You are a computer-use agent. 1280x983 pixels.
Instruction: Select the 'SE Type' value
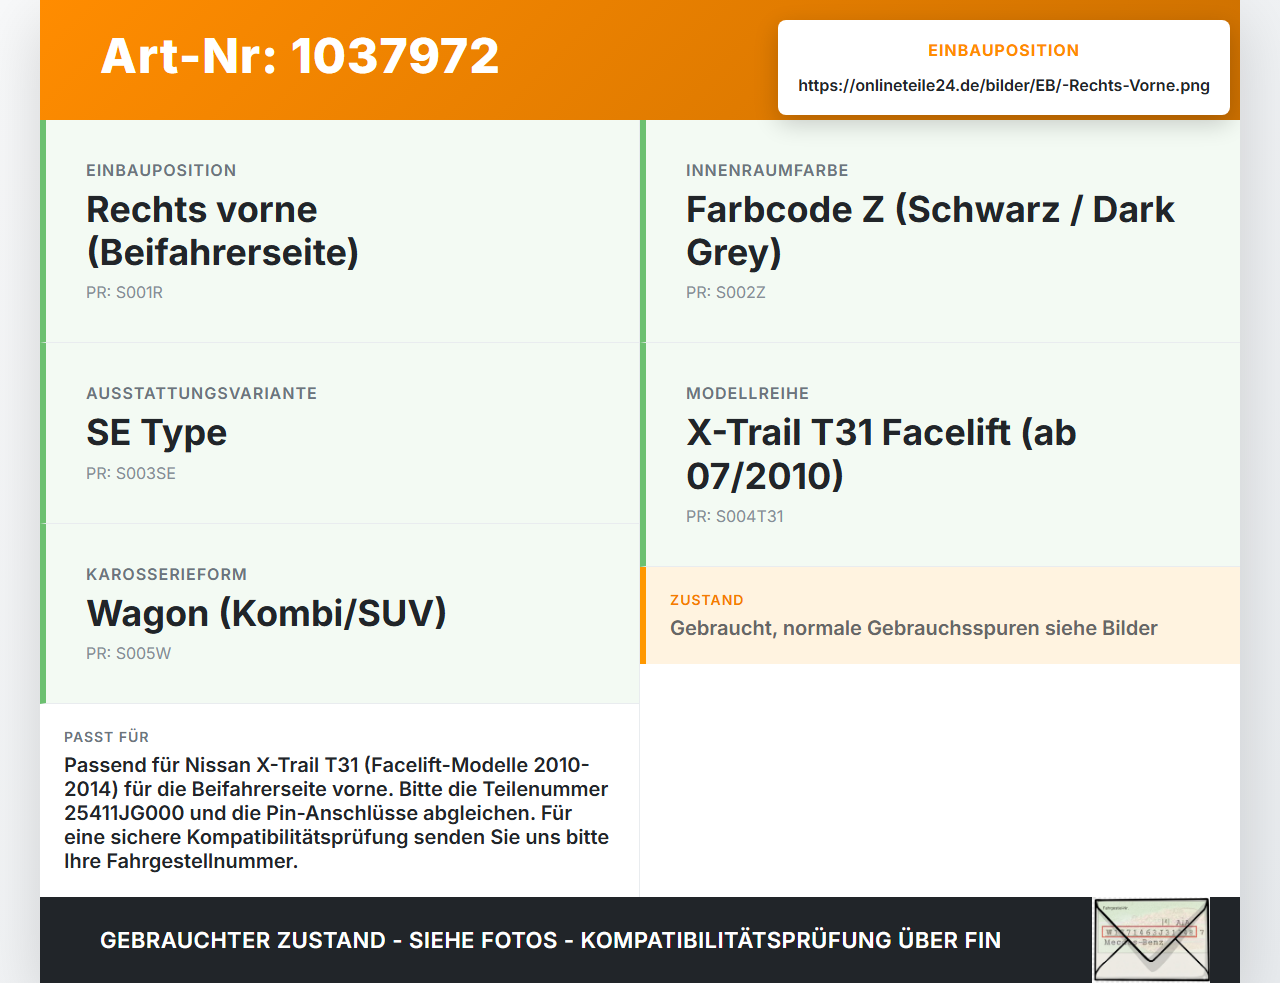[157, 432]
